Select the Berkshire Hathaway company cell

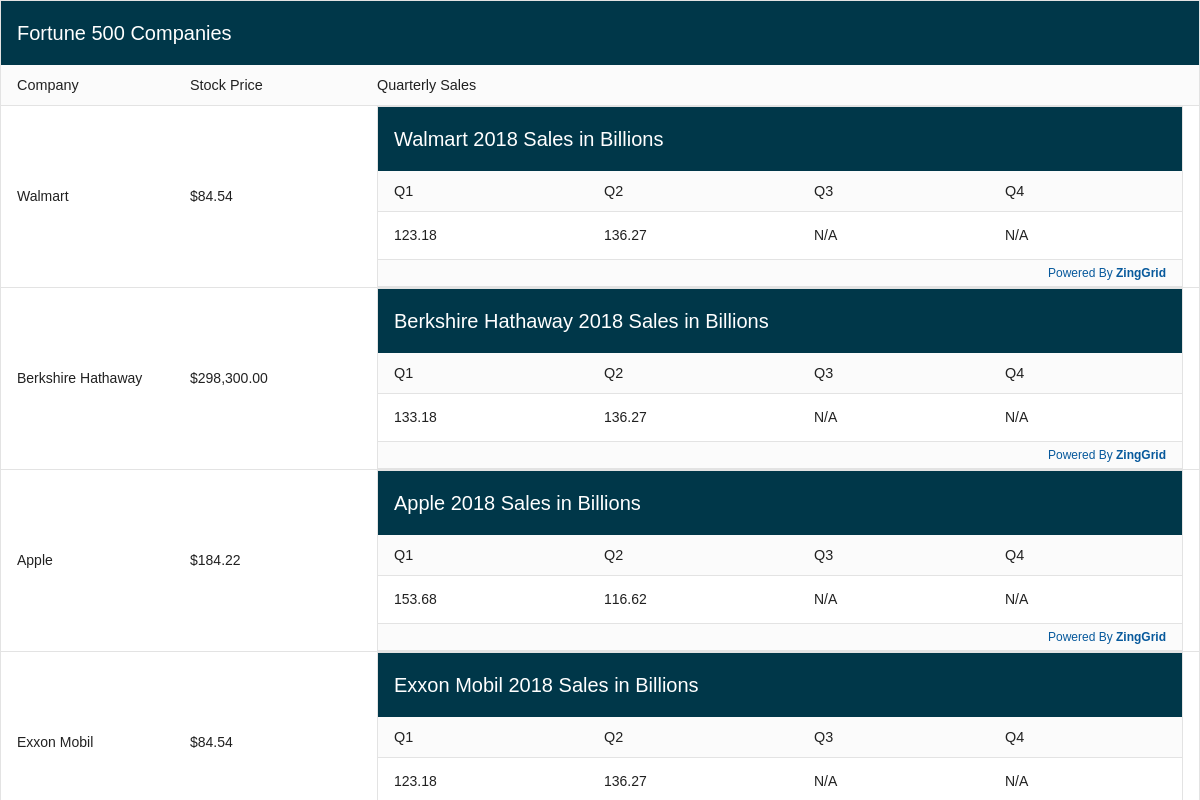79,378
